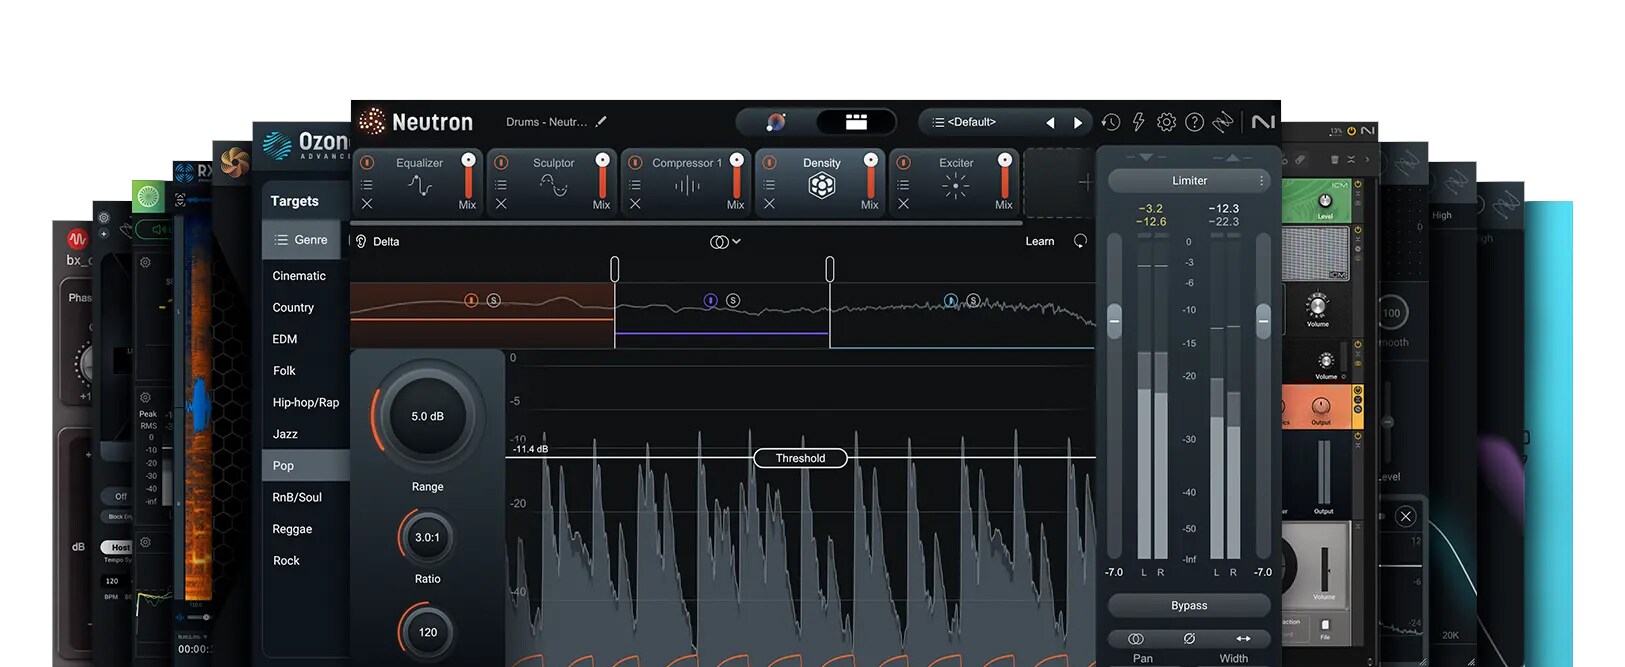This screenshot has height=667, width=1625.
Task: Open the Exciter module presets list
Action: (903, 184)
